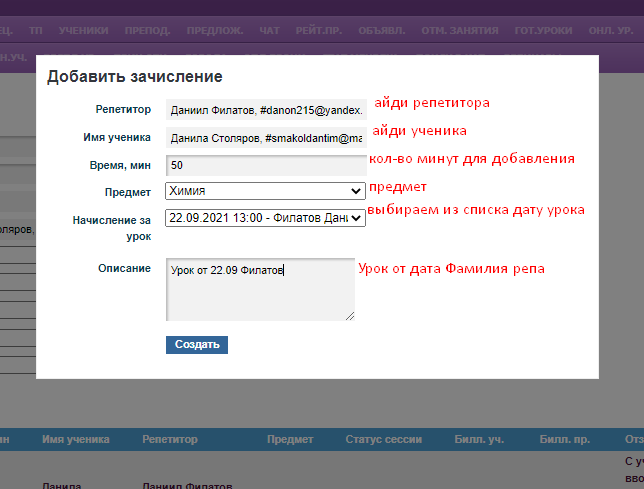Screen dimensions: 644x489
Task: Click the Билл. пр. column header
Action: point(564,439)
